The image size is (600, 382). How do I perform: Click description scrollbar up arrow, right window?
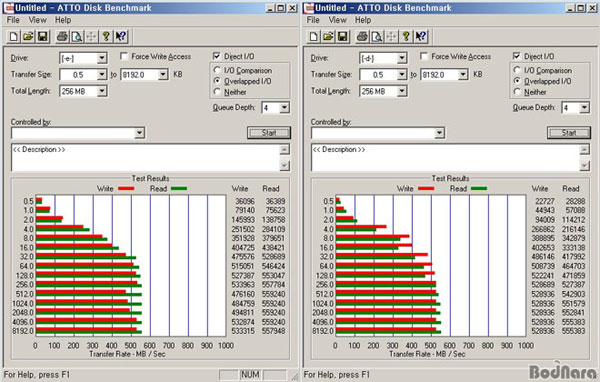(x=585, y=149)
